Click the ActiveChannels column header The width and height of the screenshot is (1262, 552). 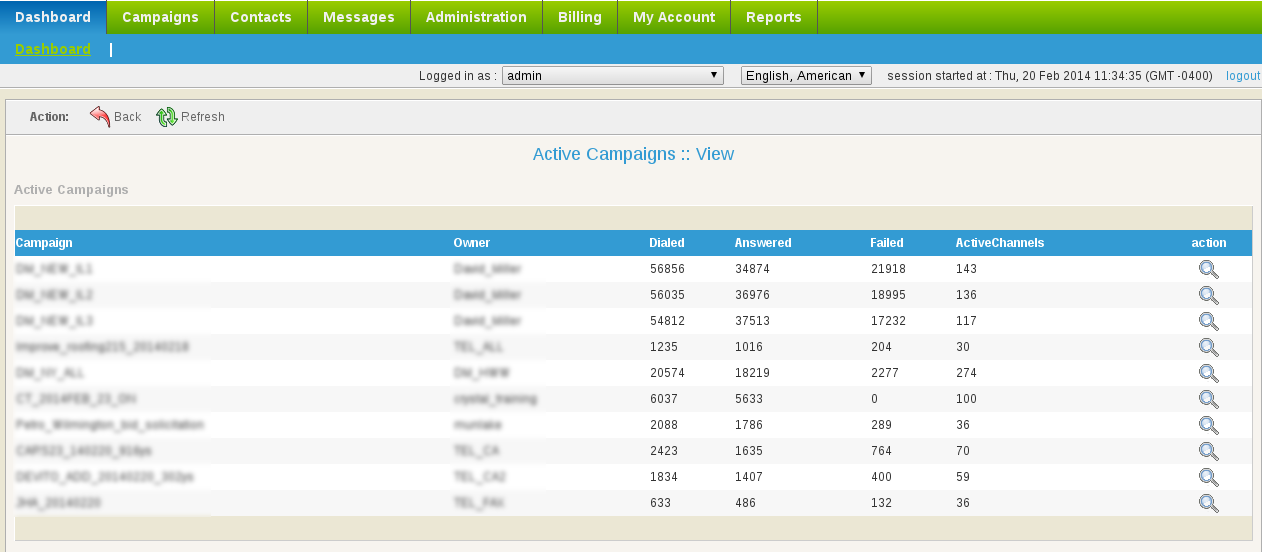coord(999,243)
